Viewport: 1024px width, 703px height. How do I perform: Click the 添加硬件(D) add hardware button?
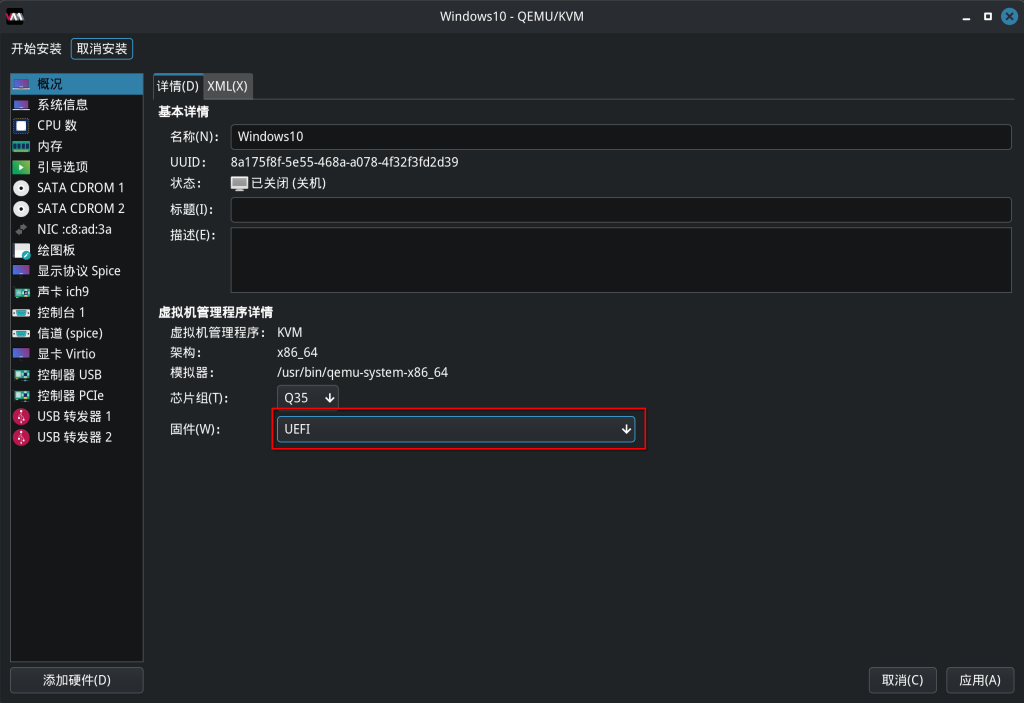(77, 680)
